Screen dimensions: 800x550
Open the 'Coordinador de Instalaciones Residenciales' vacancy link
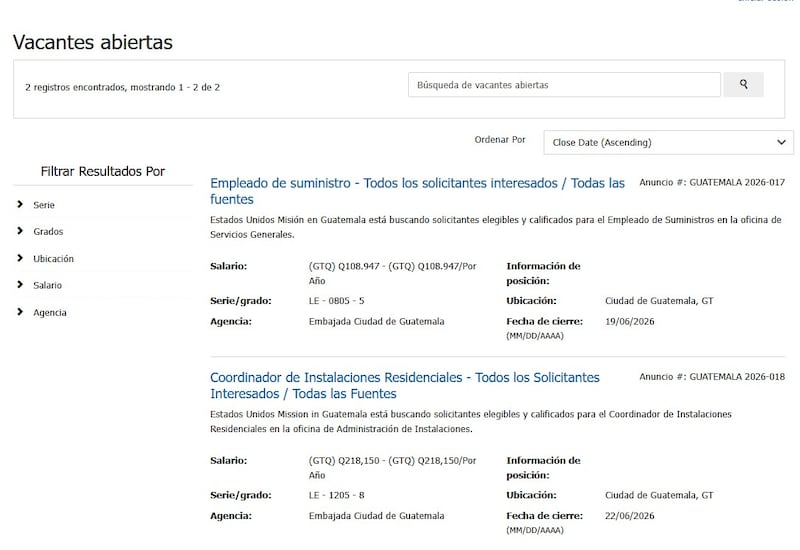pyautogui.click(x=405, y=385)
